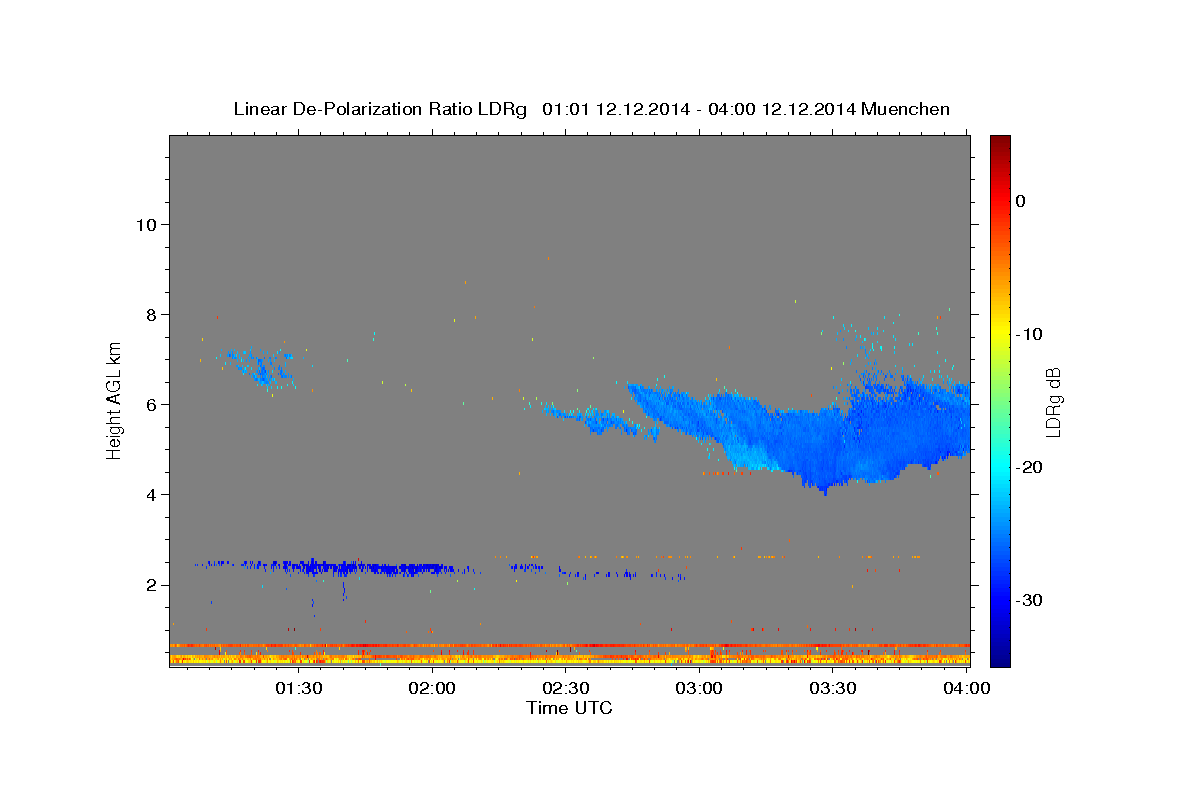Screen dimensions: 1200x800
Task: Click the colorbar tick label -10
Action: pyautogui.click(x=1030, y=334)
